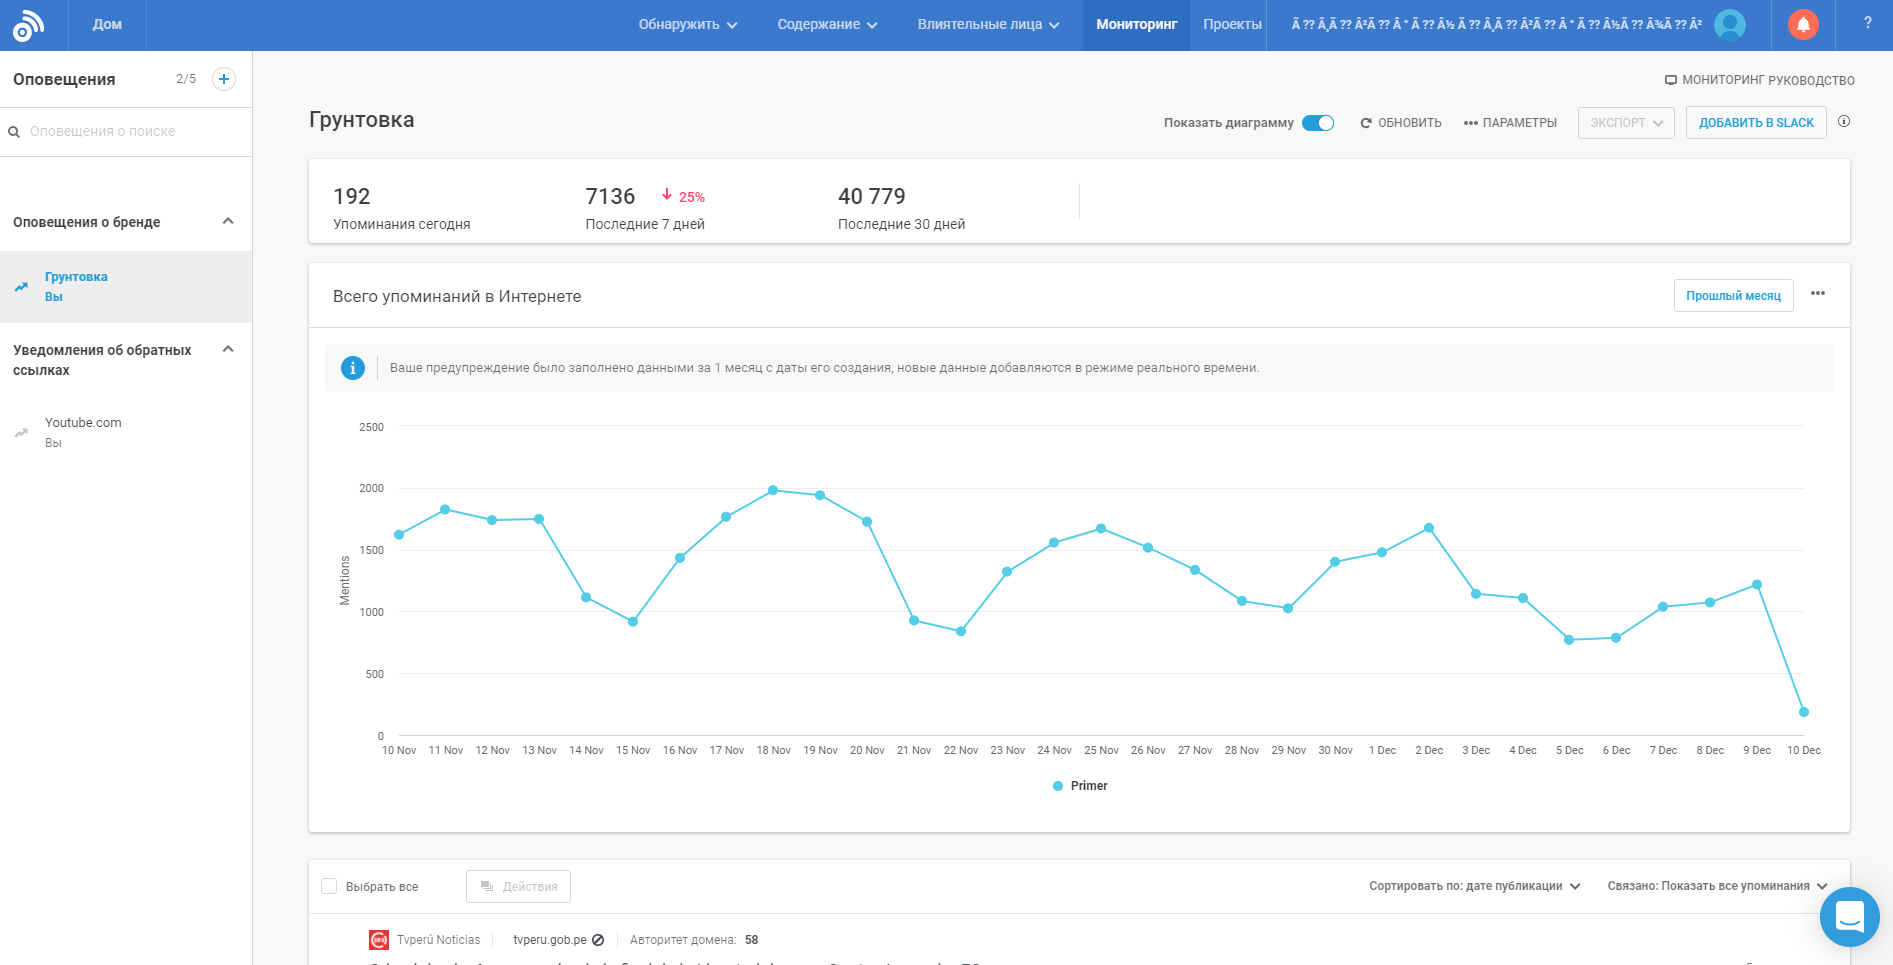Image resolution: width=1893 pixels, height=965 pixels.
Task: Click the 22 Nov data point on chart
Action: coord(961,631)
